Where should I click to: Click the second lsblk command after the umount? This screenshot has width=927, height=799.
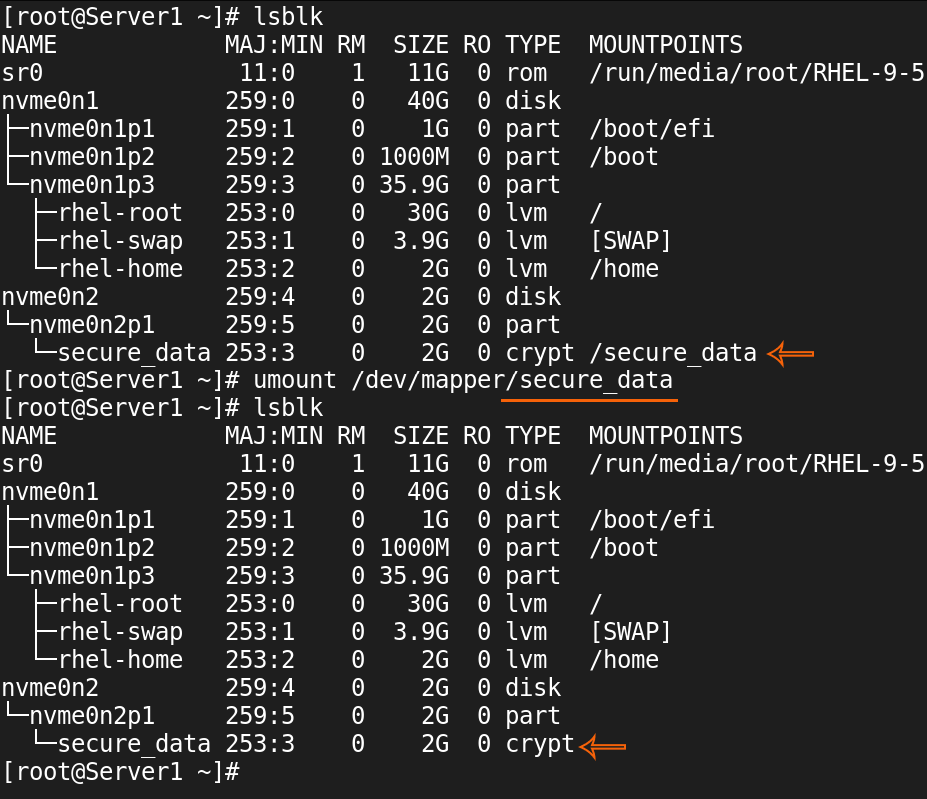pyautogui.click(x=289, y=408)
